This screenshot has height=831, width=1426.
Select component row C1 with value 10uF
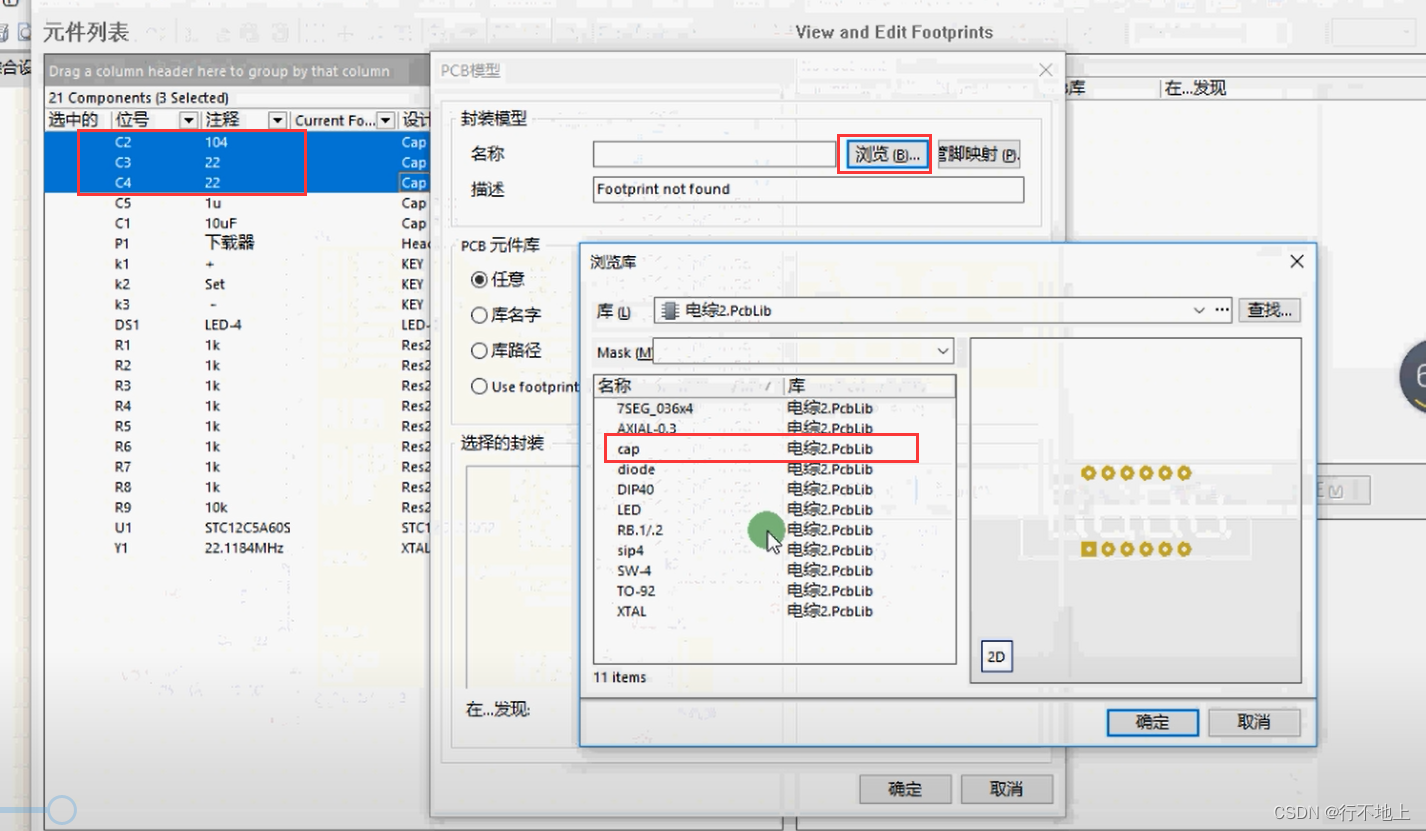tap(239, 223)
